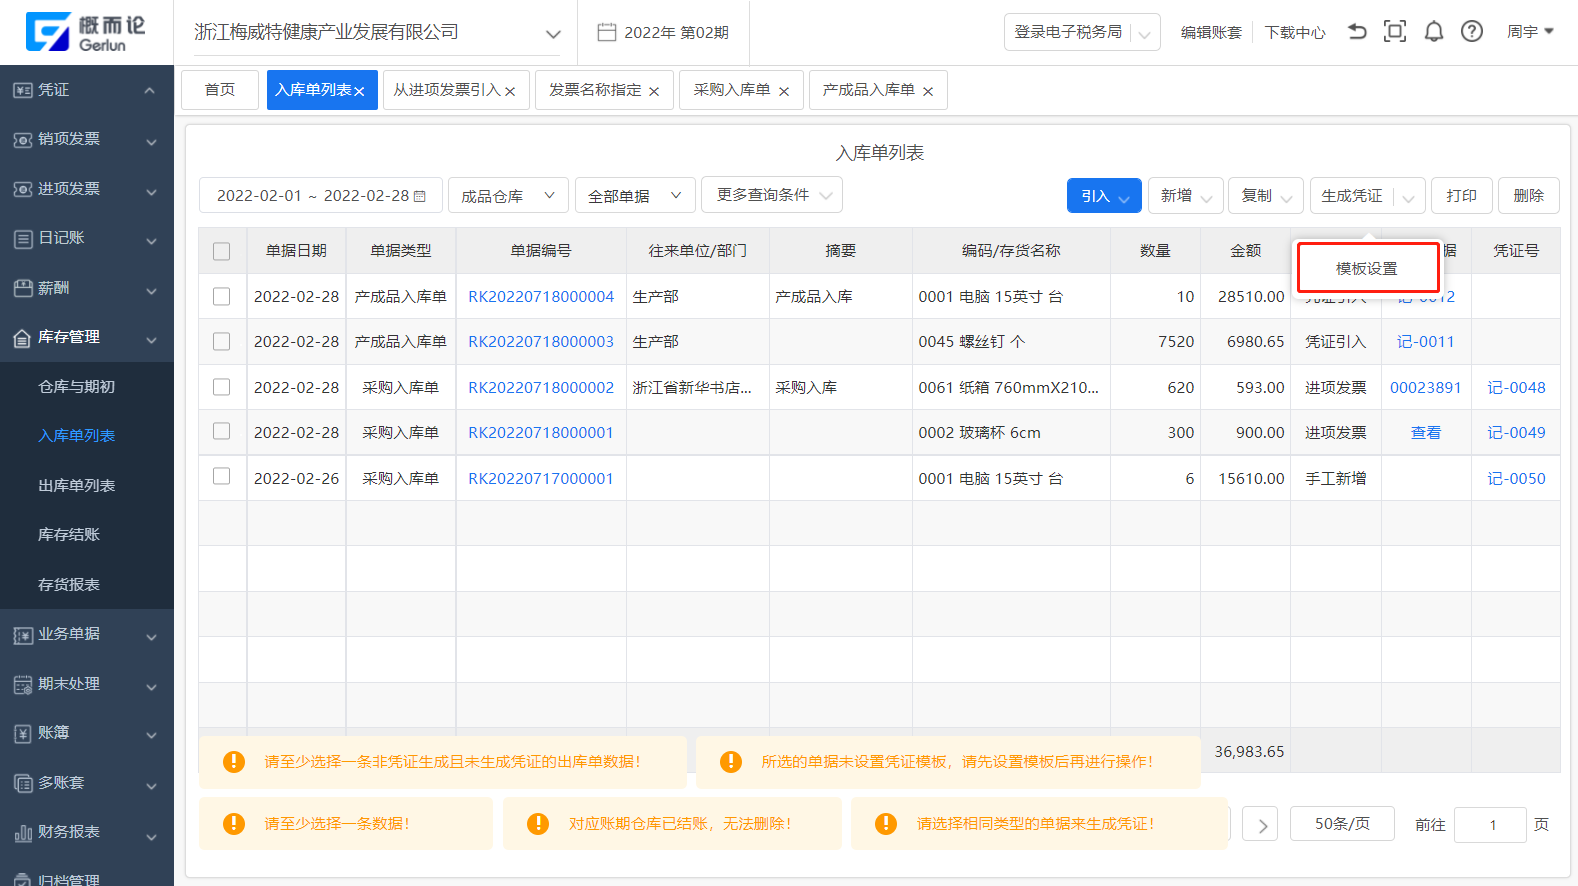
Task: Check the row for RK20220717000001
Action: tap(222, 476)
